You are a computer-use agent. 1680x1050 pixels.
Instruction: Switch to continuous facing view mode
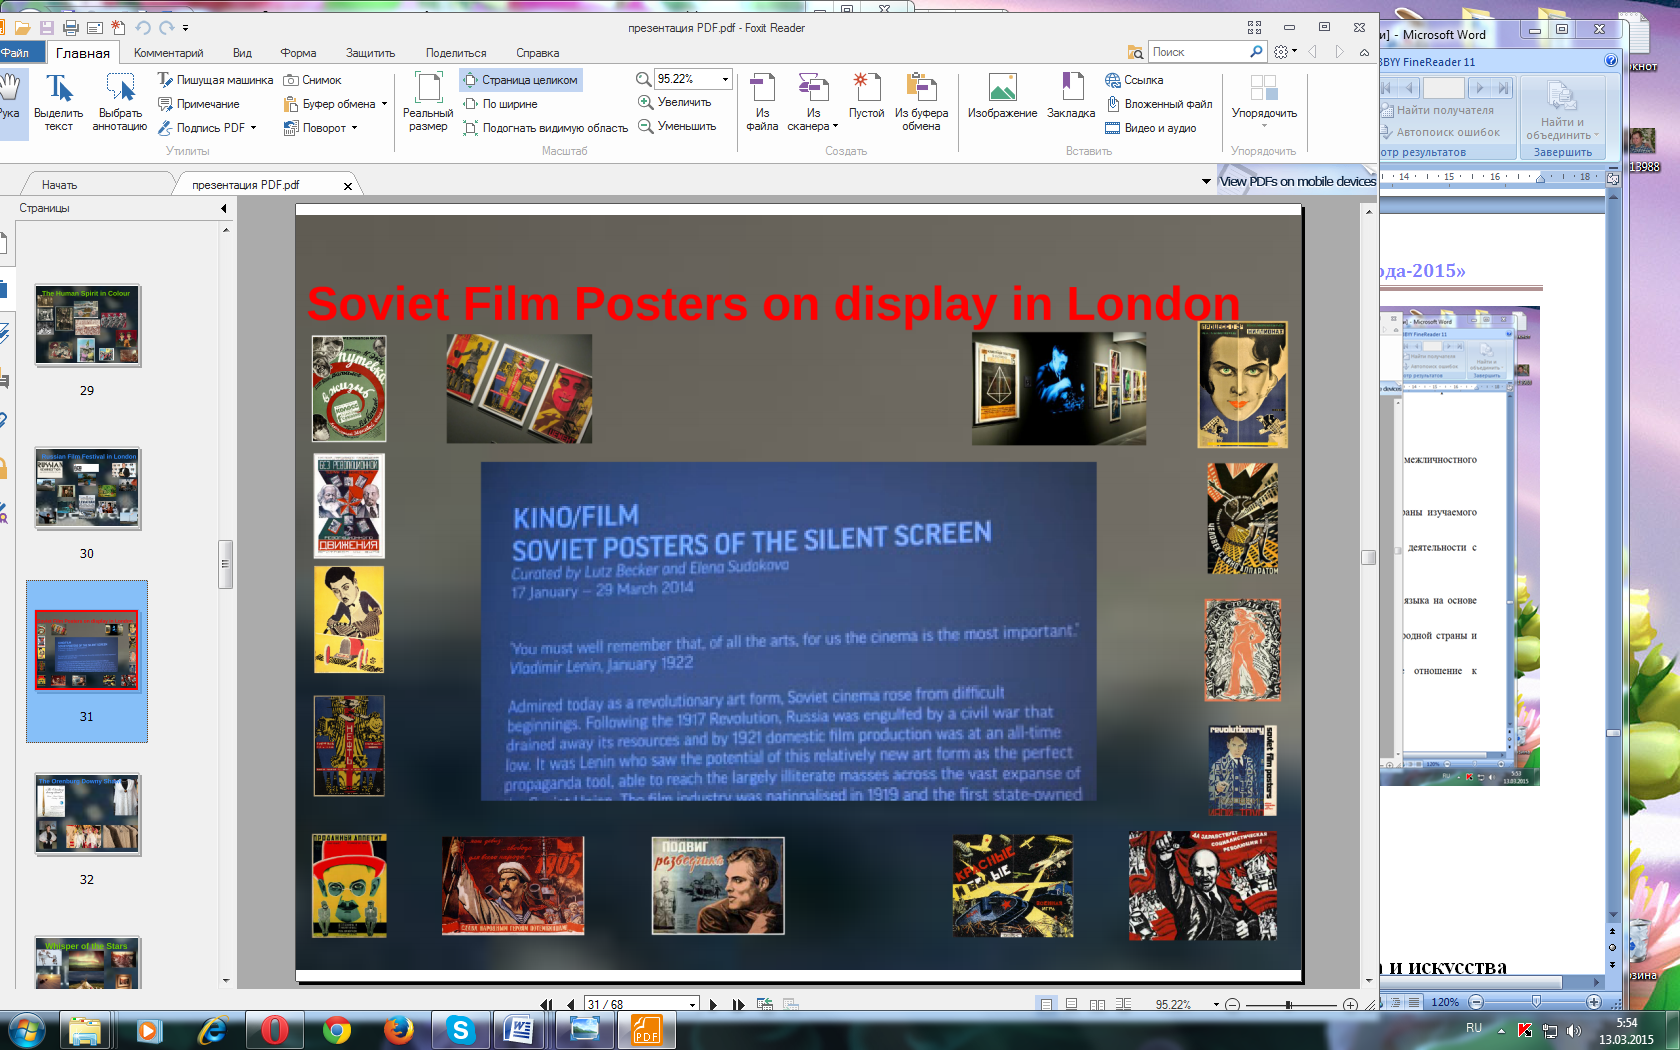pos(1123,1004)
